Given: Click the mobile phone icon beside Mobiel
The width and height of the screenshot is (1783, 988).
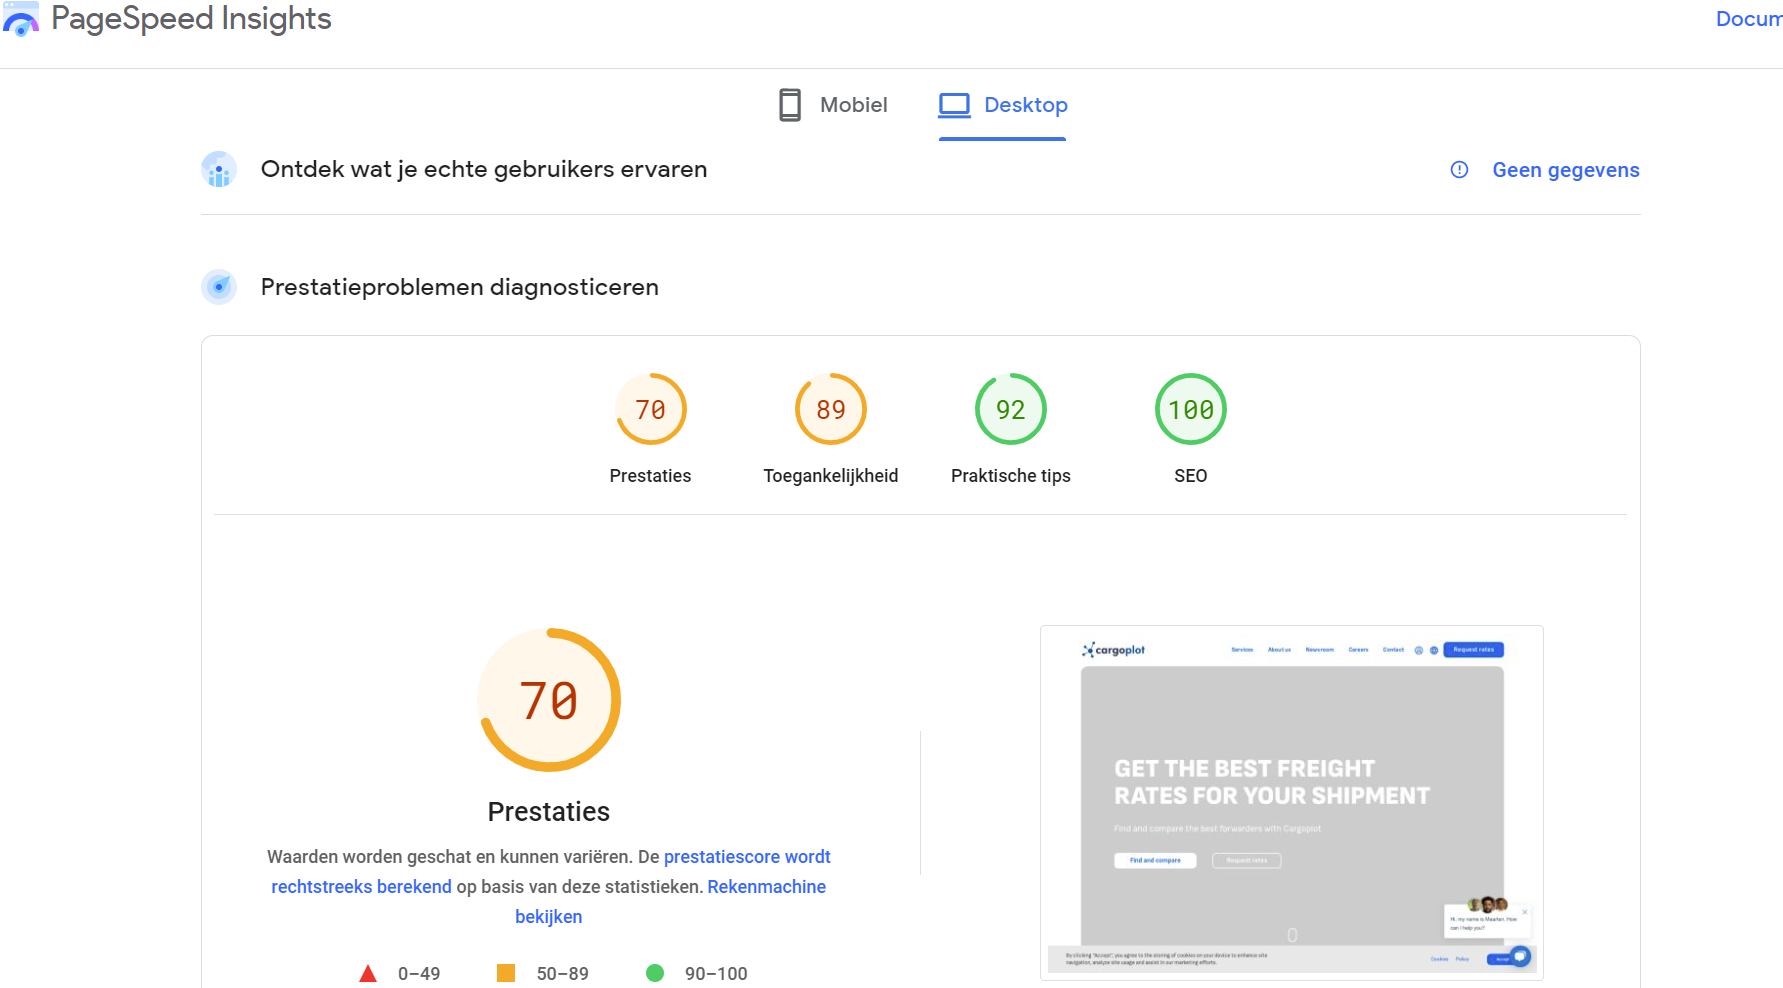Looking at the screenshot, I should click(791, 104).
